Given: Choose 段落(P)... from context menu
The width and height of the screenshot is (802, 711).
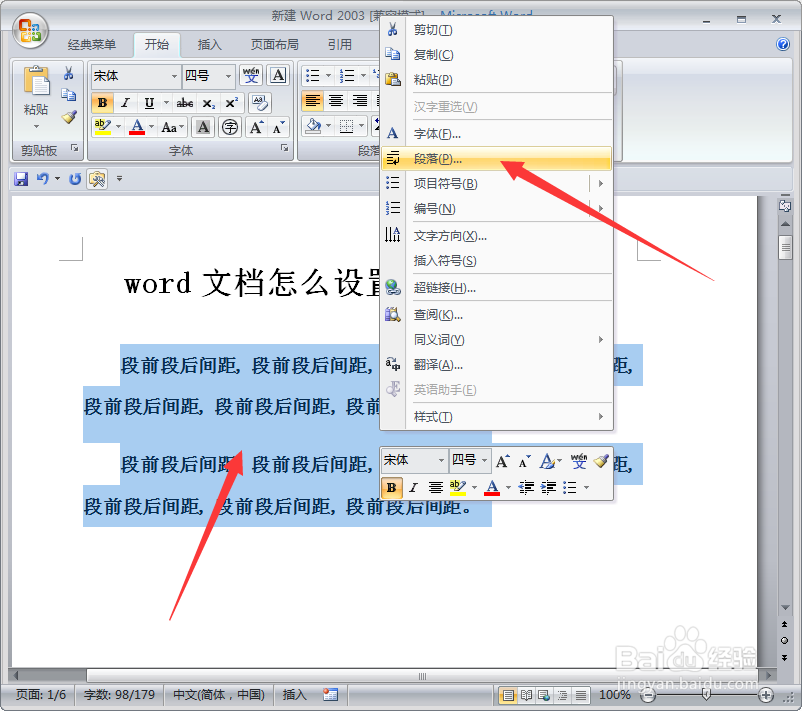Looking at the screenshot, I should click(x=496, y=159).
